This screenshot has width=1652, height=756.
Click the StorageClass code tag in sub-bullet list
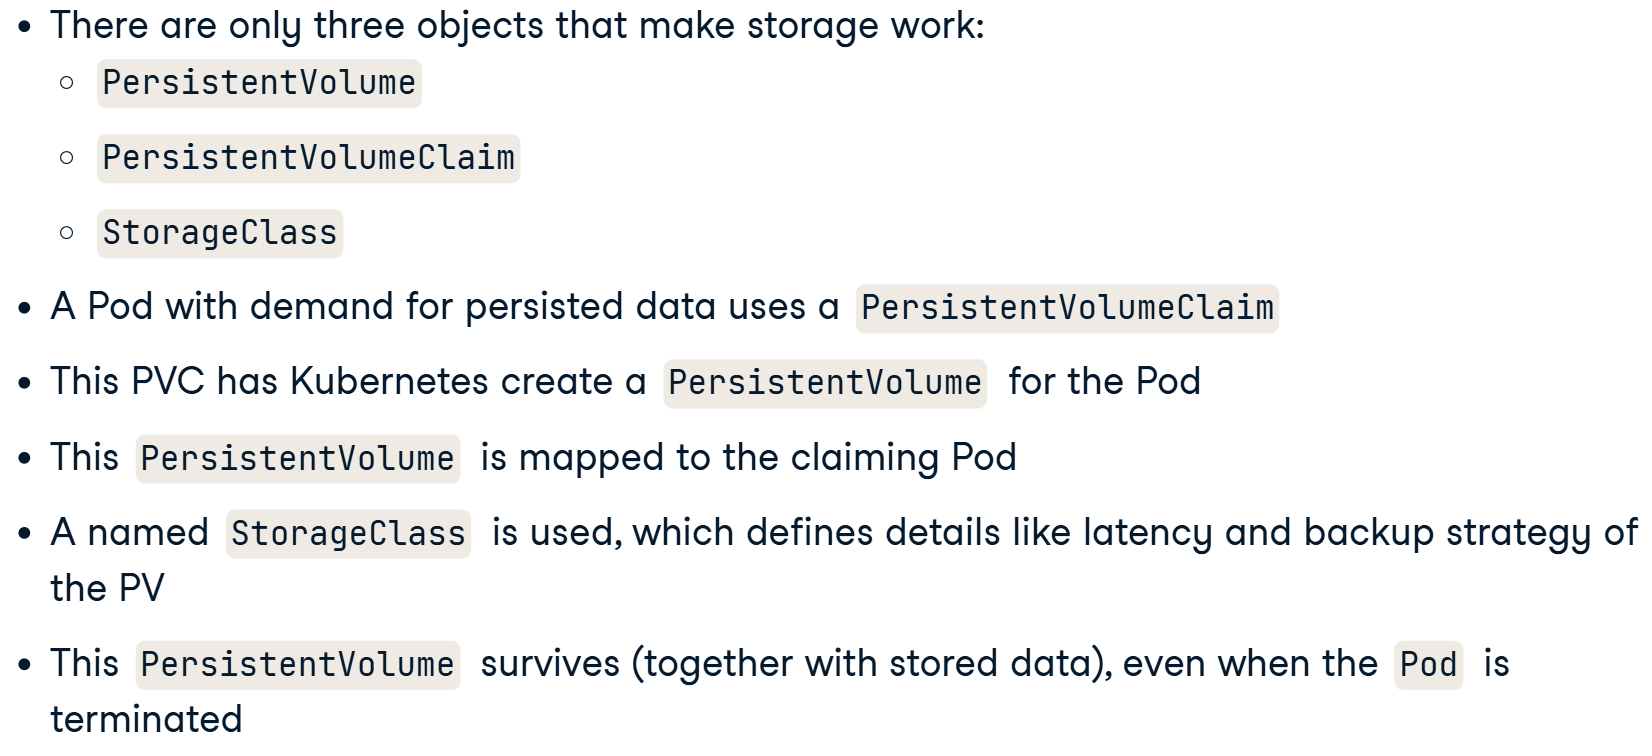(220, 233)
